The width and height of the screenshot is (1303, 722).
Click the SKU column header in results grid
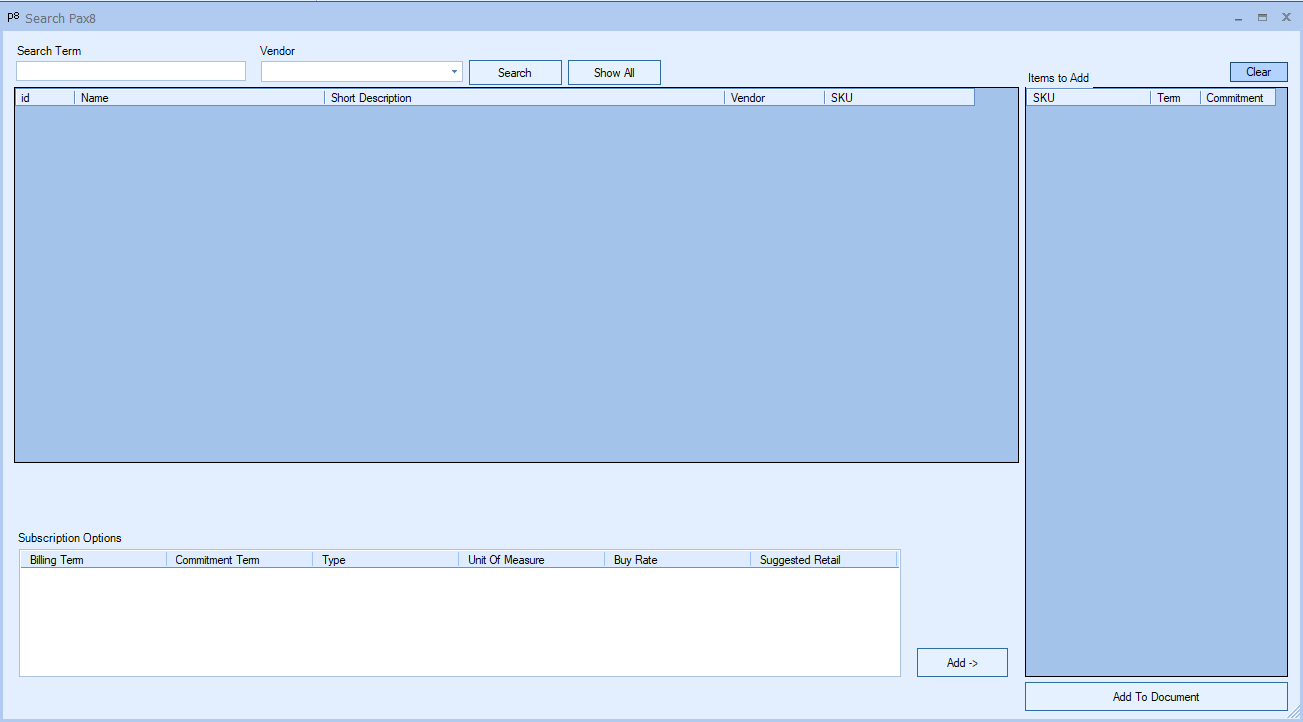898,98
